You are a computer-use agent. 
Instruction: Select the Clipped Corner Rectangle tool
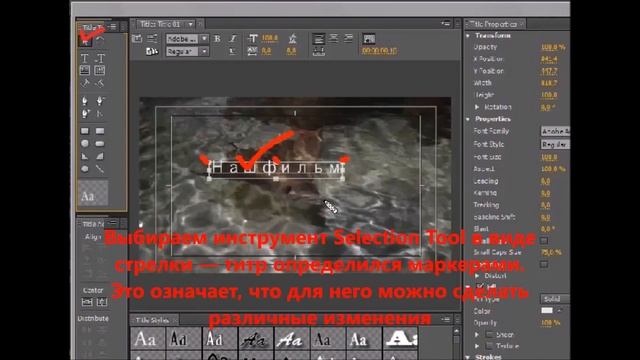click(x=84, y=144)
